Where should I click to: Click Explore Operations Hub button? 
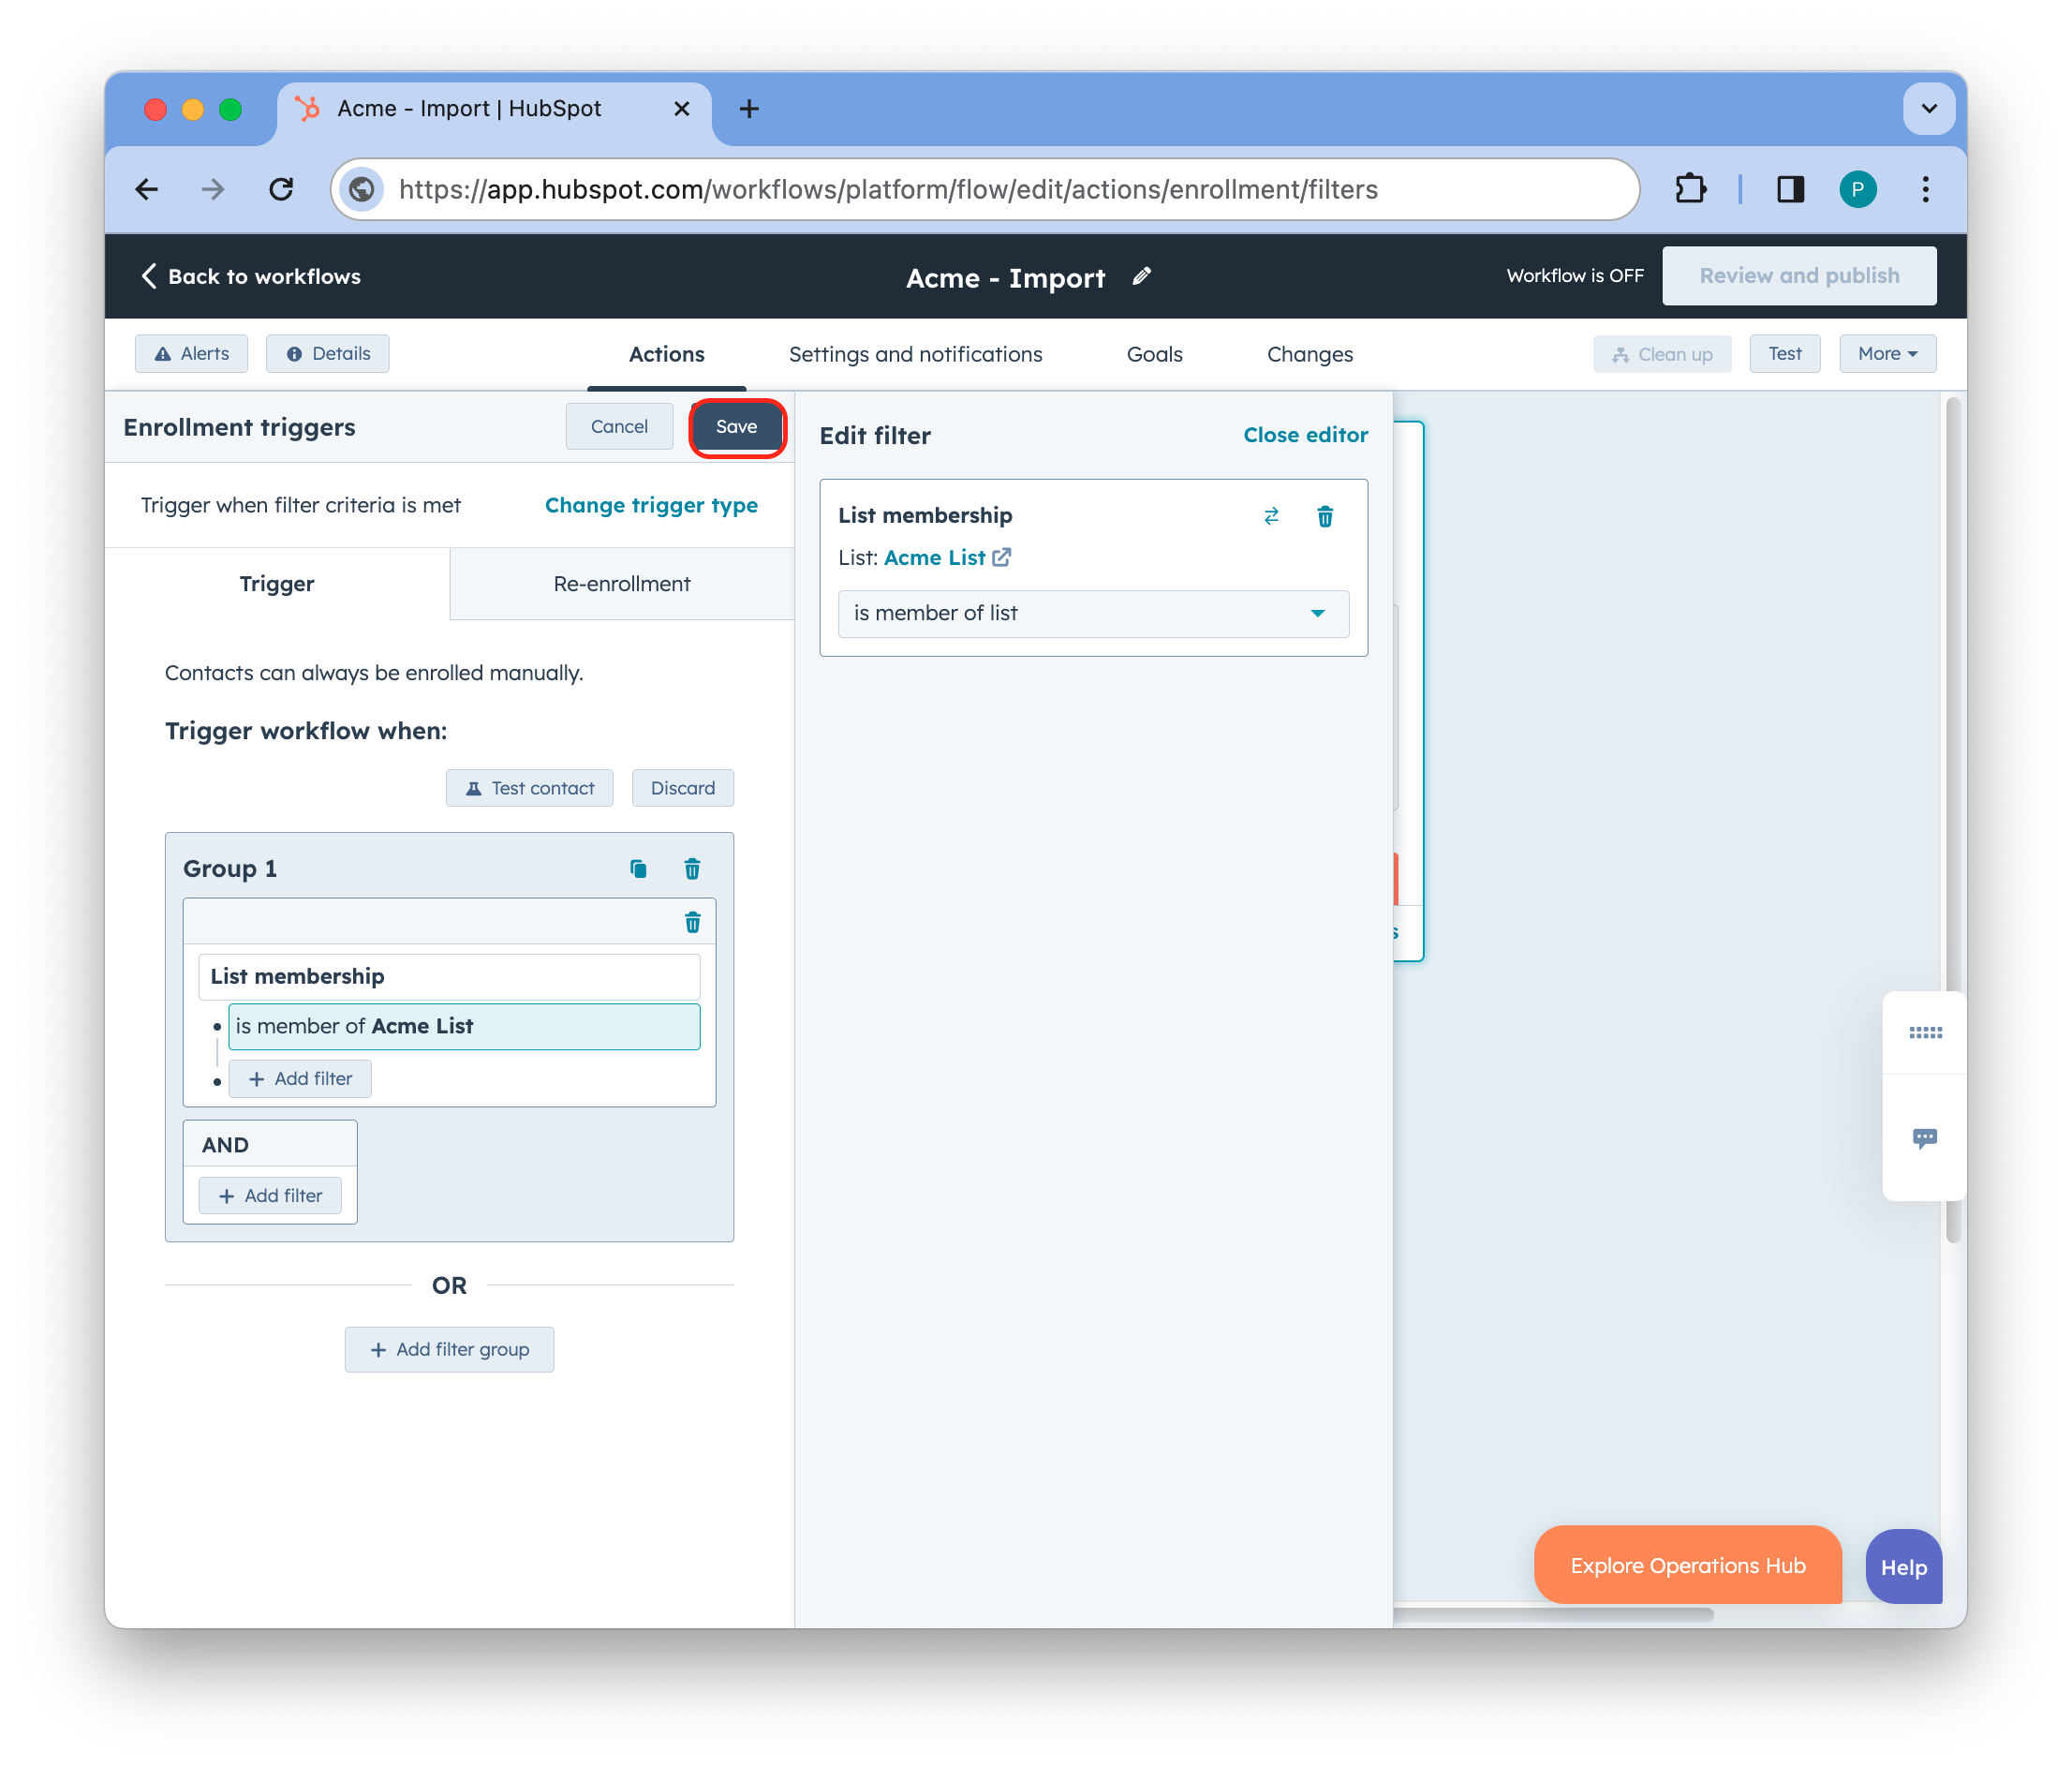pyautogui.click(x=1687, y=1566)
